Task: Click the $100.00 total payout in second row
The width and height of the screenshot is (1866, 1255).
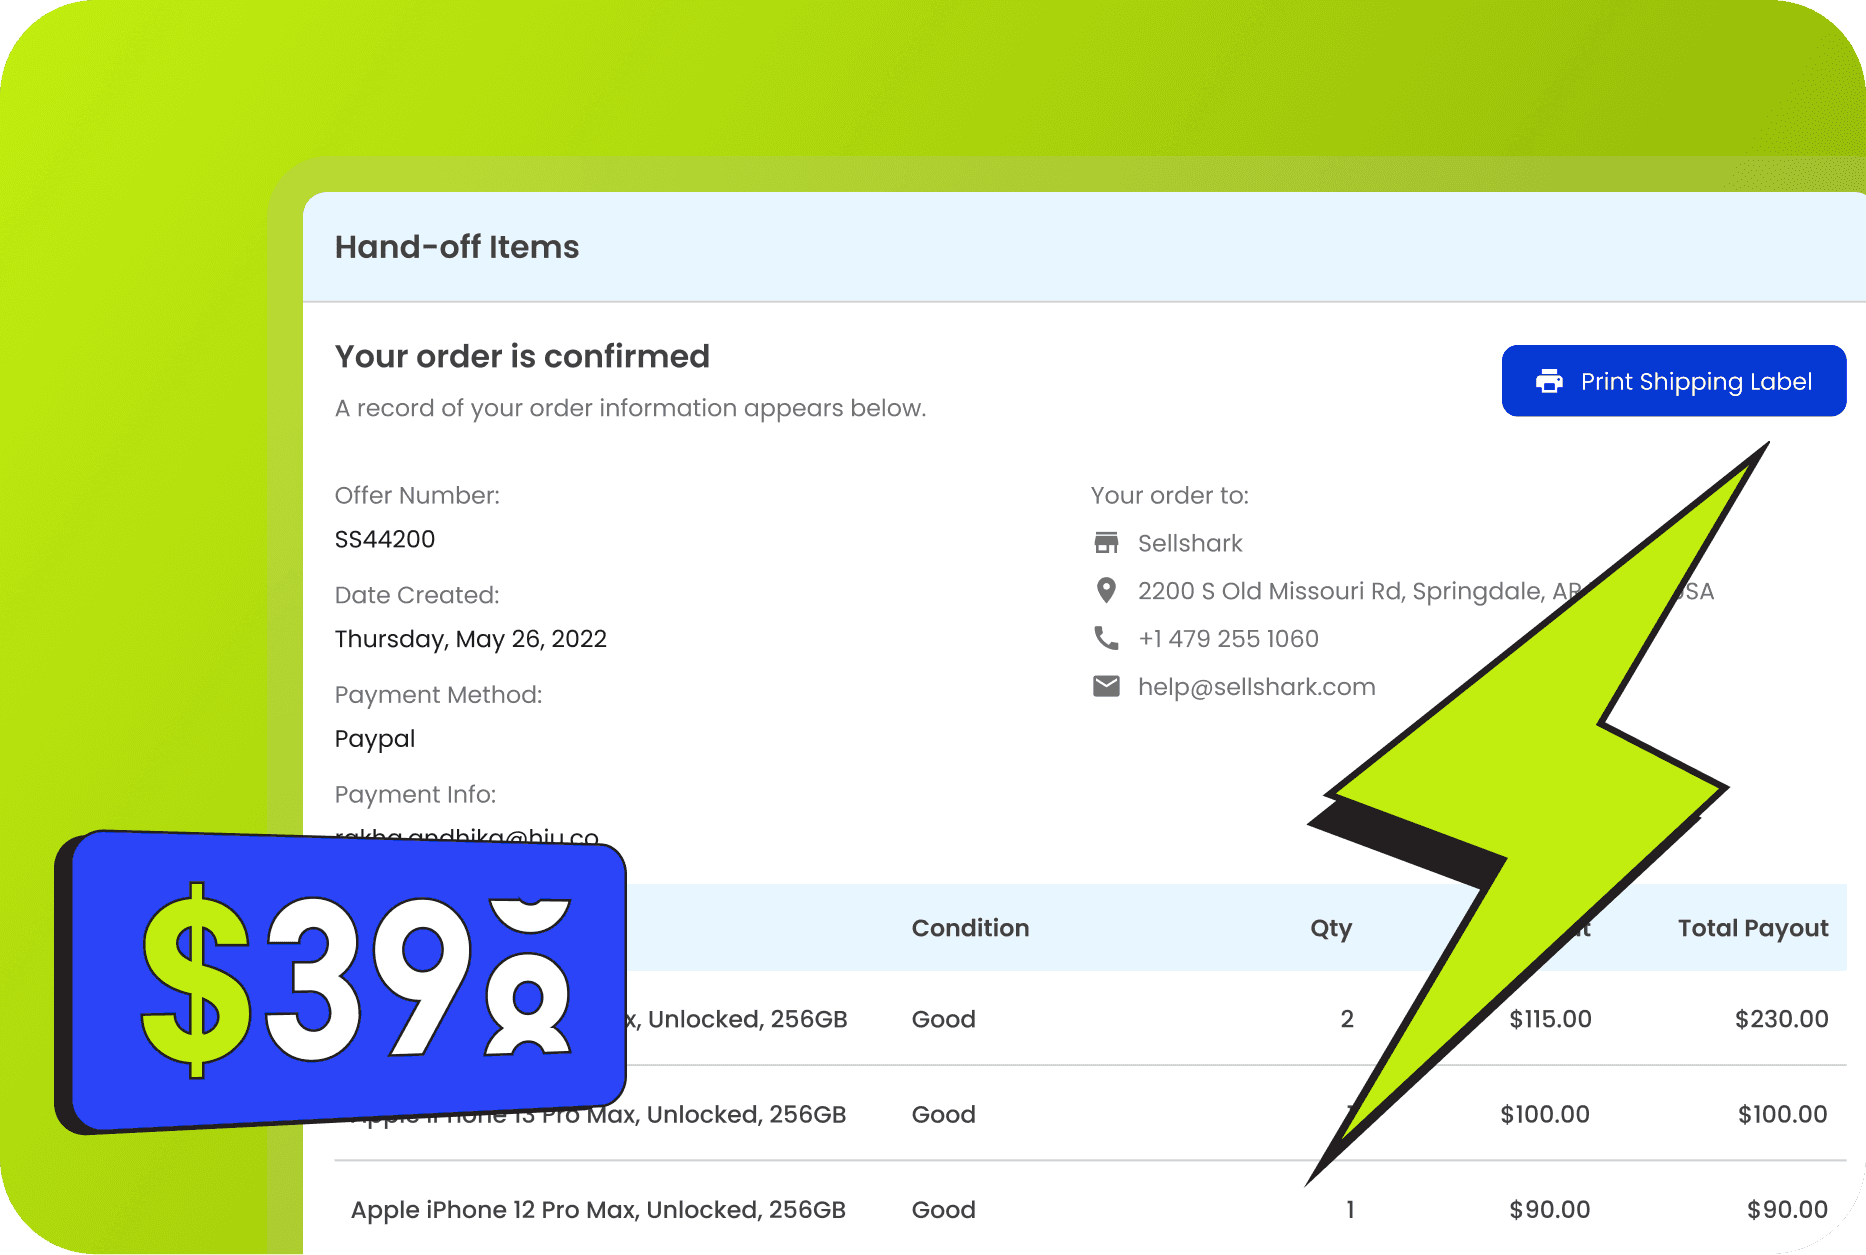Action: pos(1782,1114)
